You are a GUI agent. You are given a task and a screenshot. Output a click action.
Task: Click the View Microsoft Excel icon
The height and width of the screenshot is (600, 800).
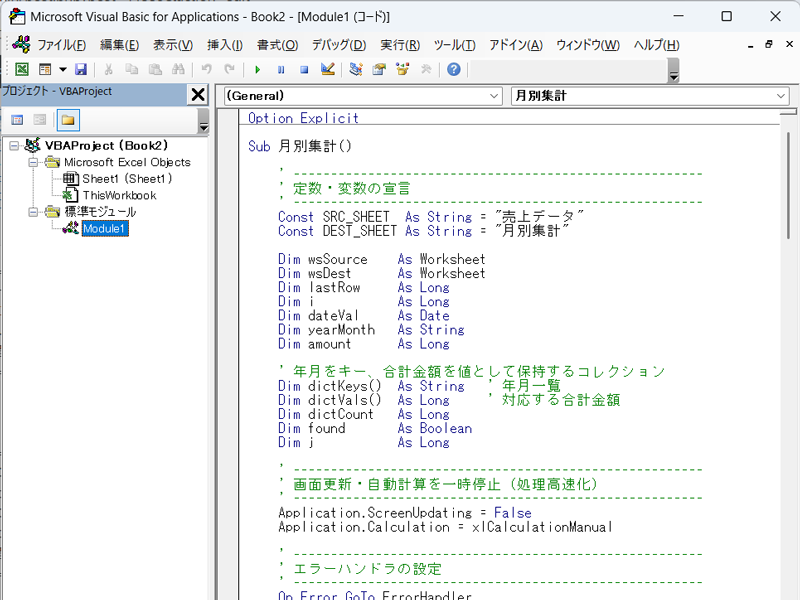(x=22, y=69)
